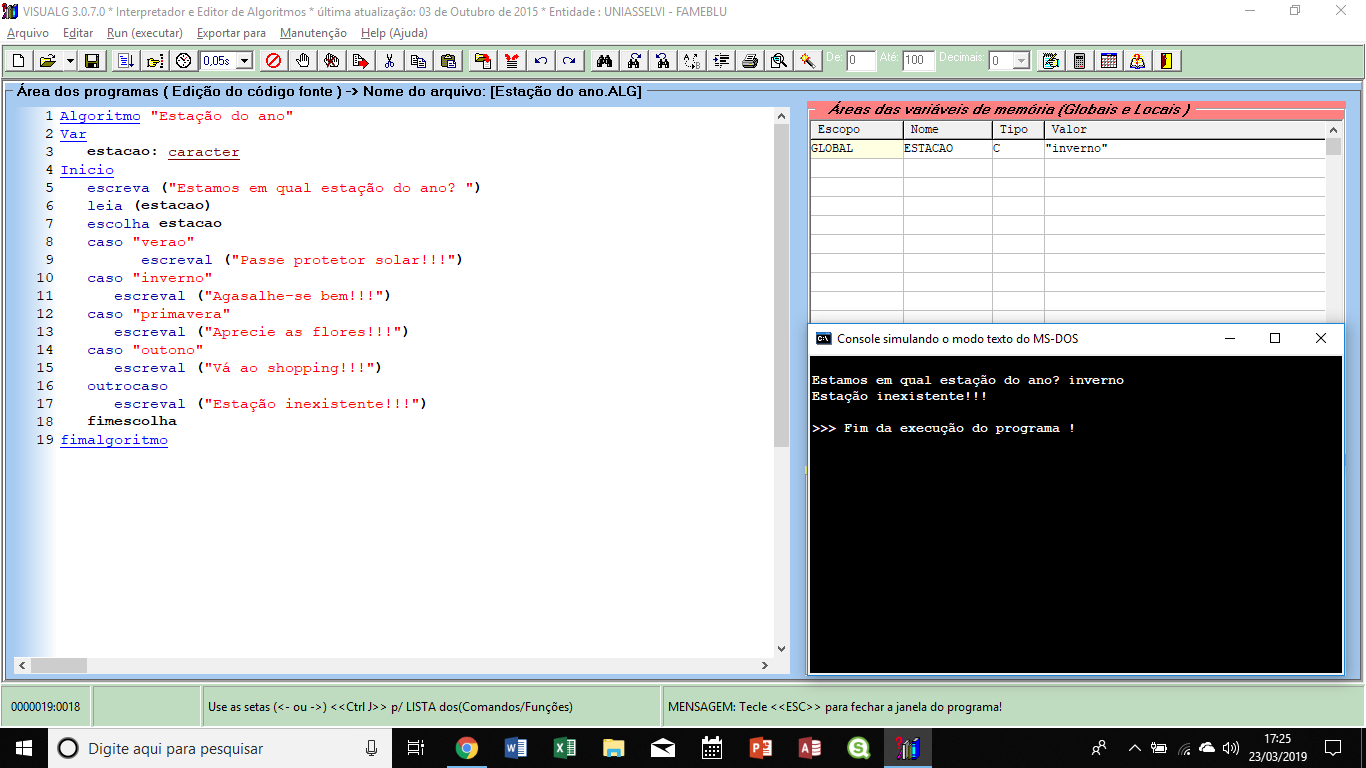Run the algorithm from toolbar
1366x768 pixels.
pyautogui.click(x=125, y=61)
